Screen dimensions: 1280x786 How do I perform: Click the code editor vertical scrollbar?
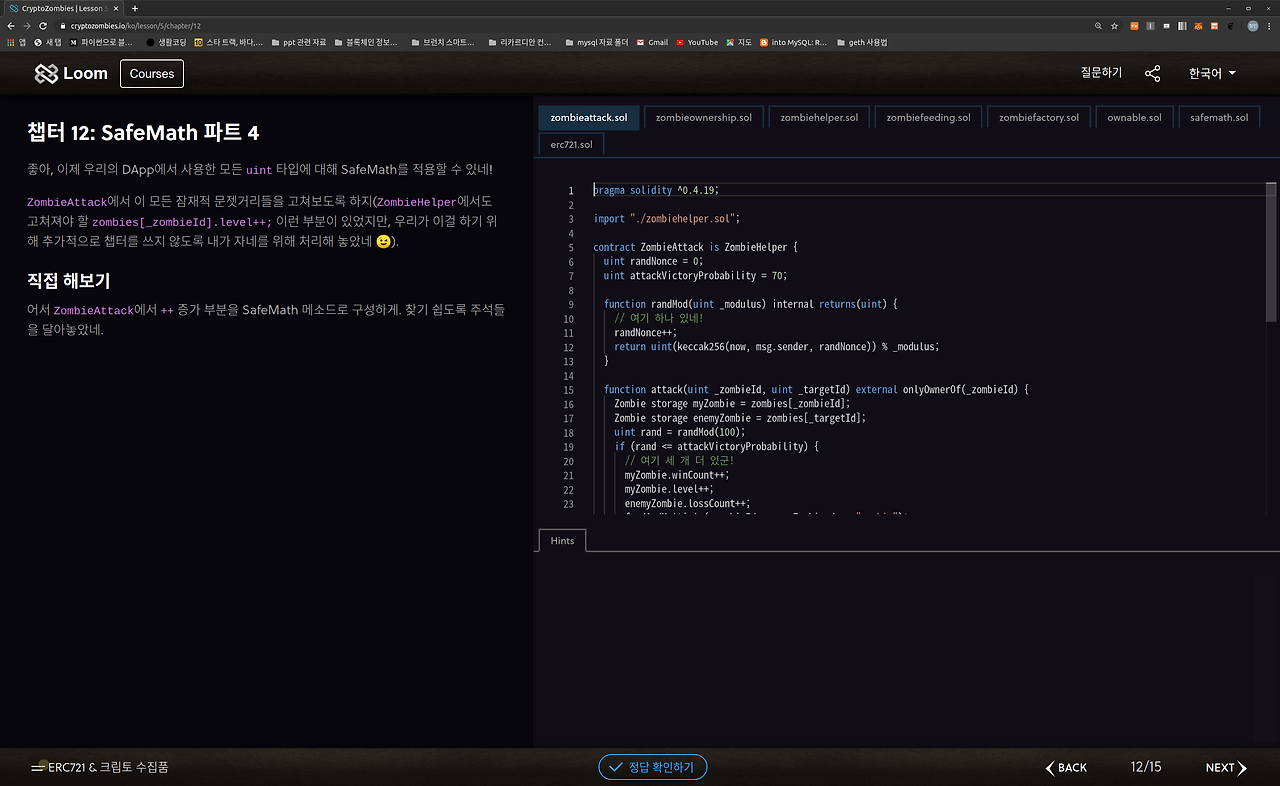pyautogui.click(x=1271, y=252)
